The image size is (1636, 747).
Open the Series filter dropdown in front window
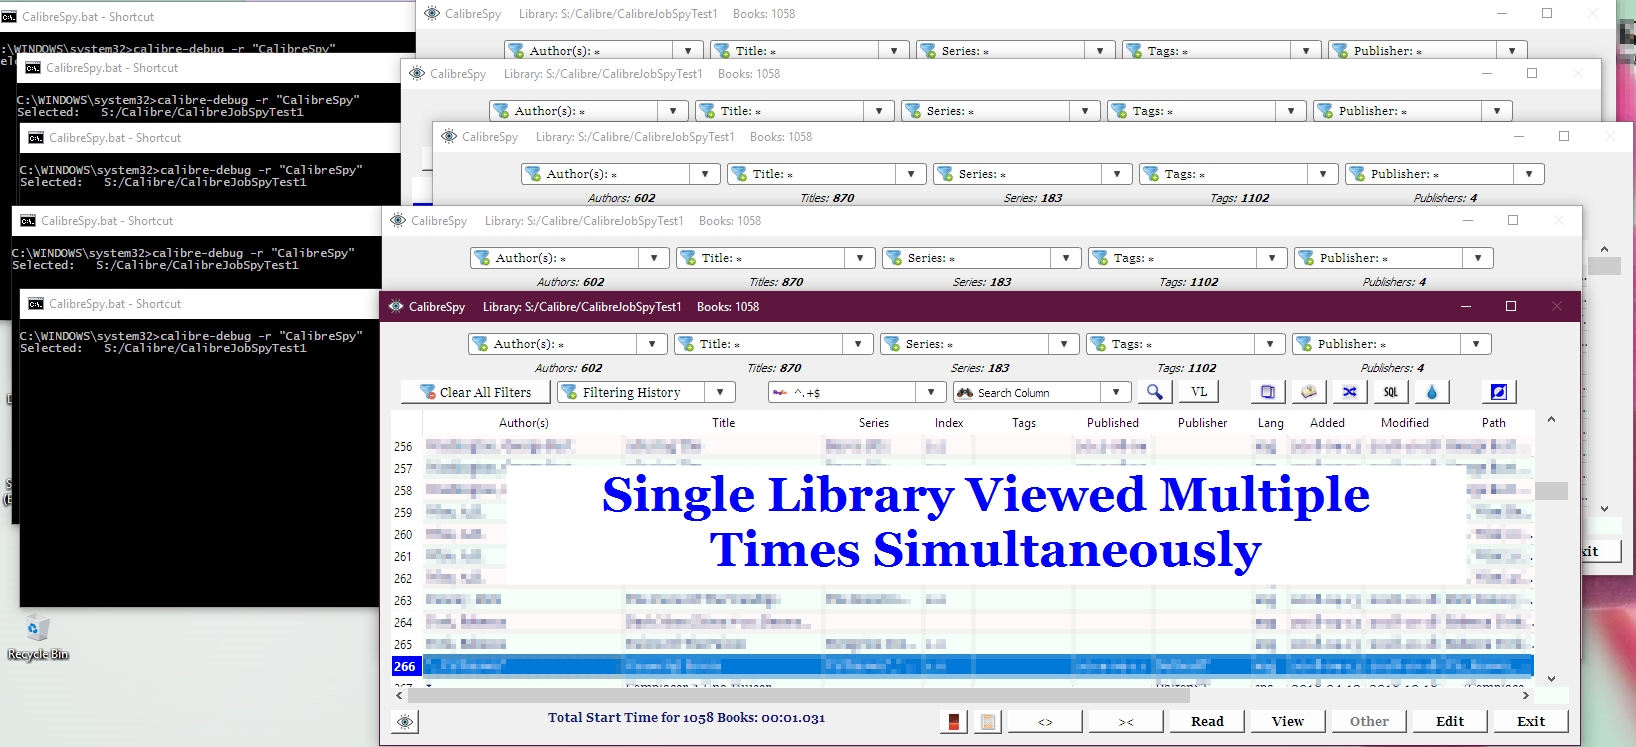pos(1064,344)
